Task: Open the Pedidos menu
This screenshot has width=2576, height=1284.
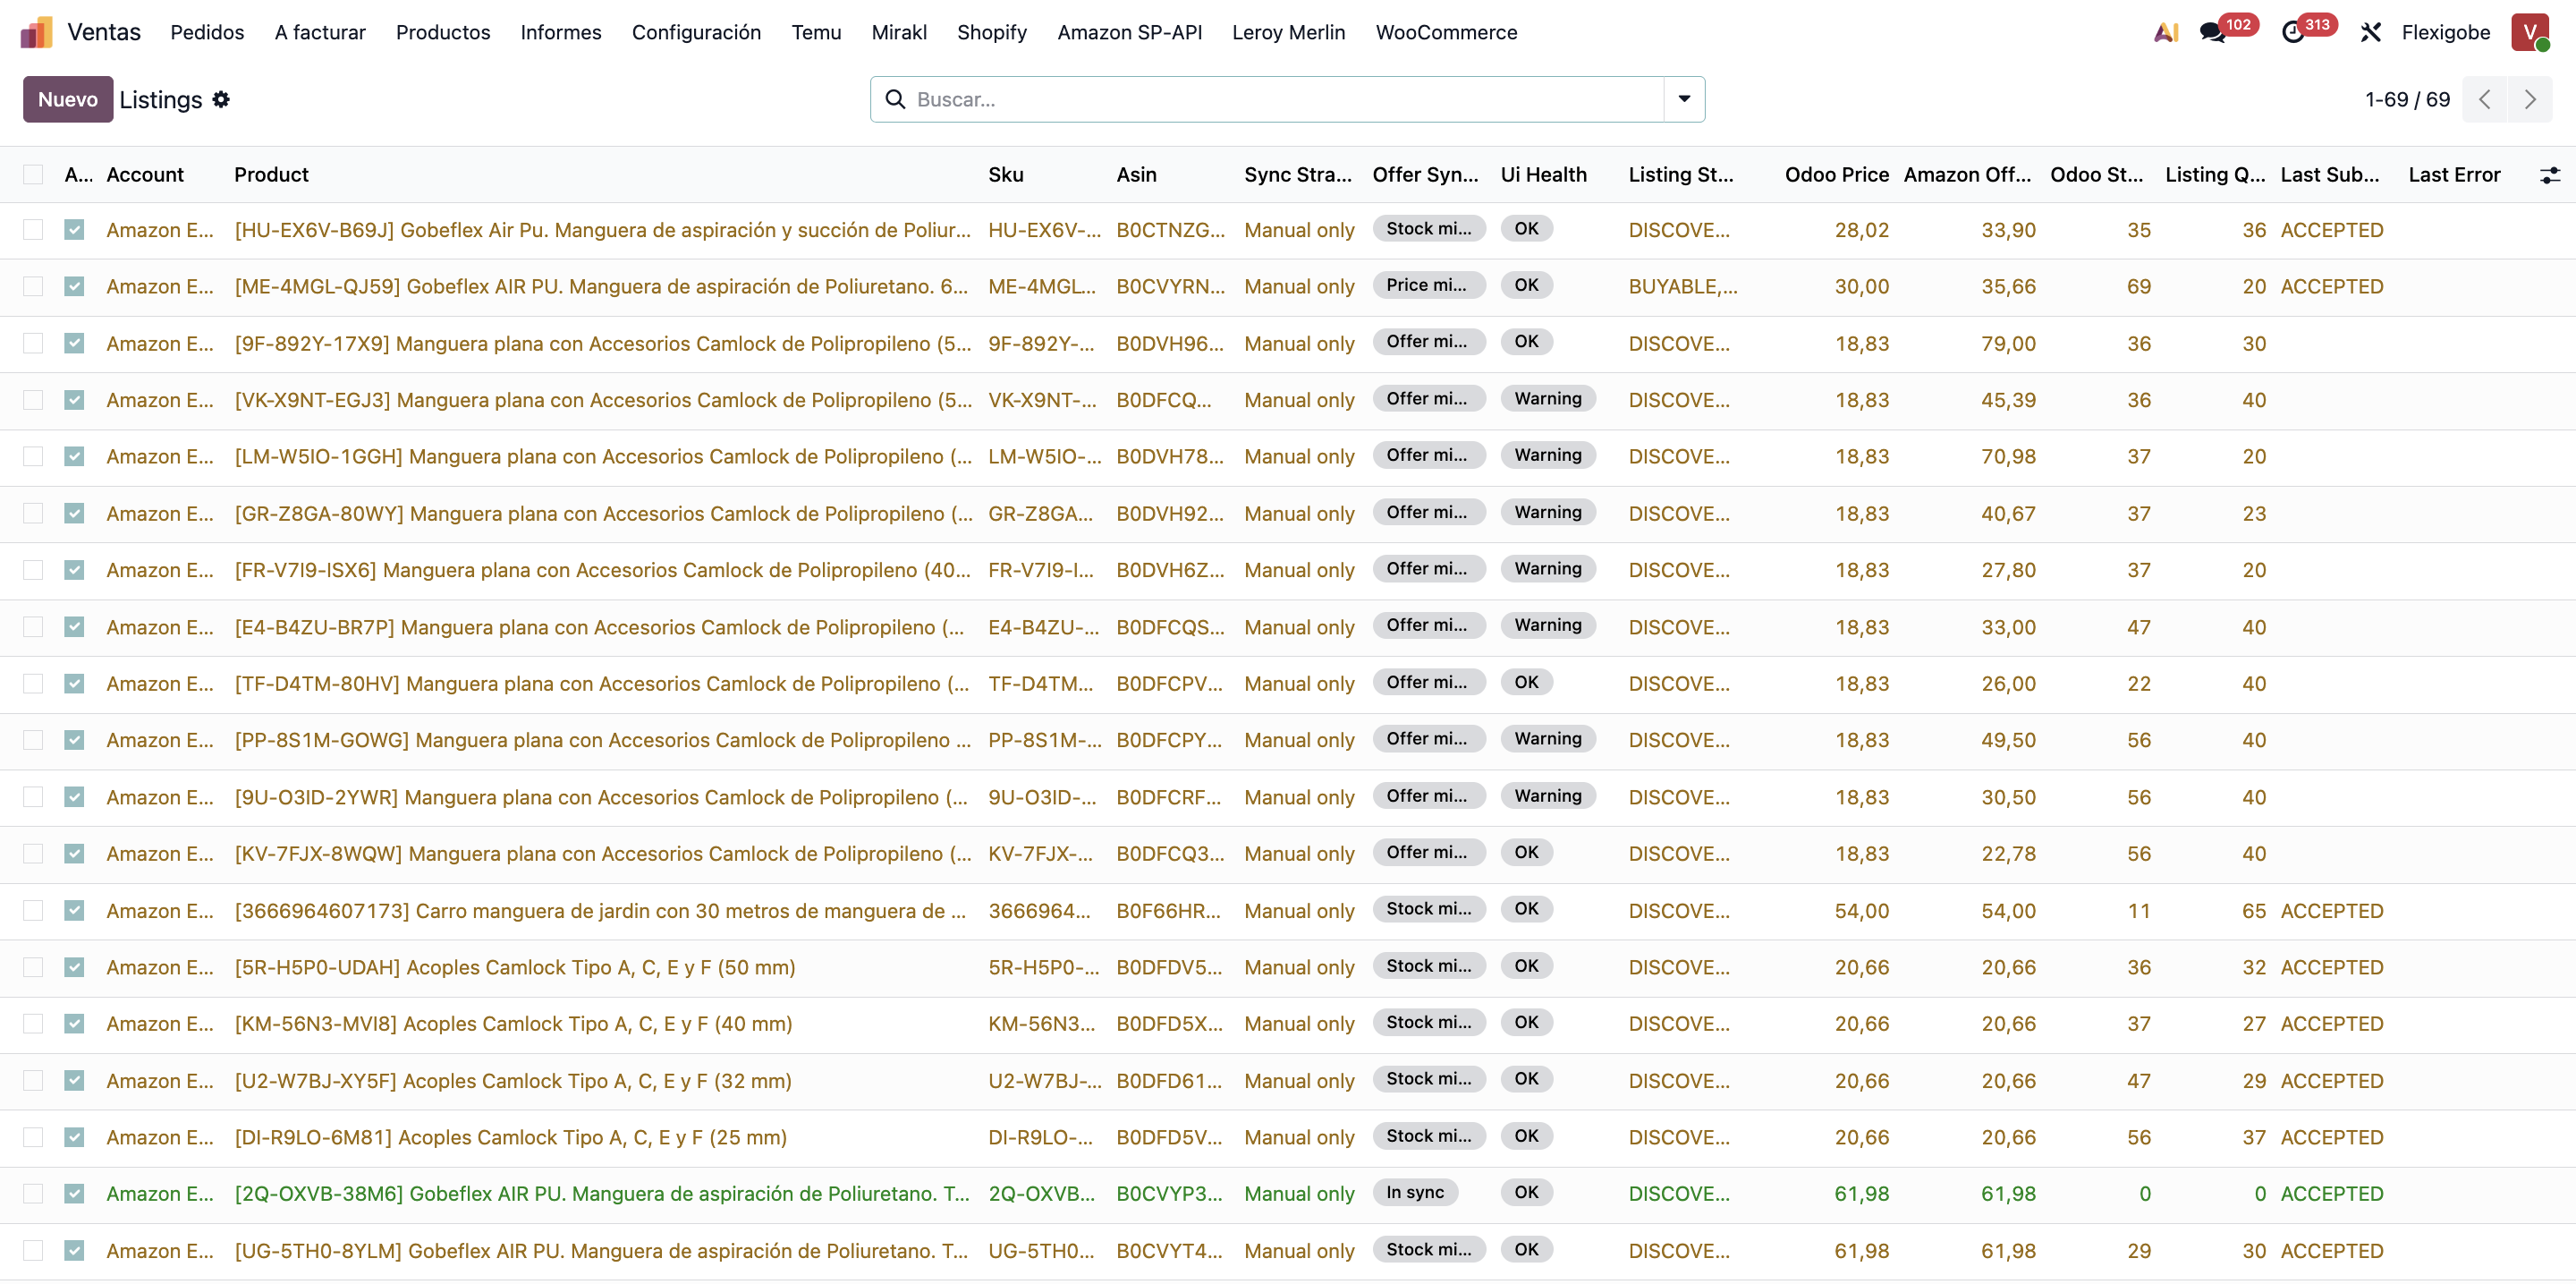Action: [x=207, y=32]
